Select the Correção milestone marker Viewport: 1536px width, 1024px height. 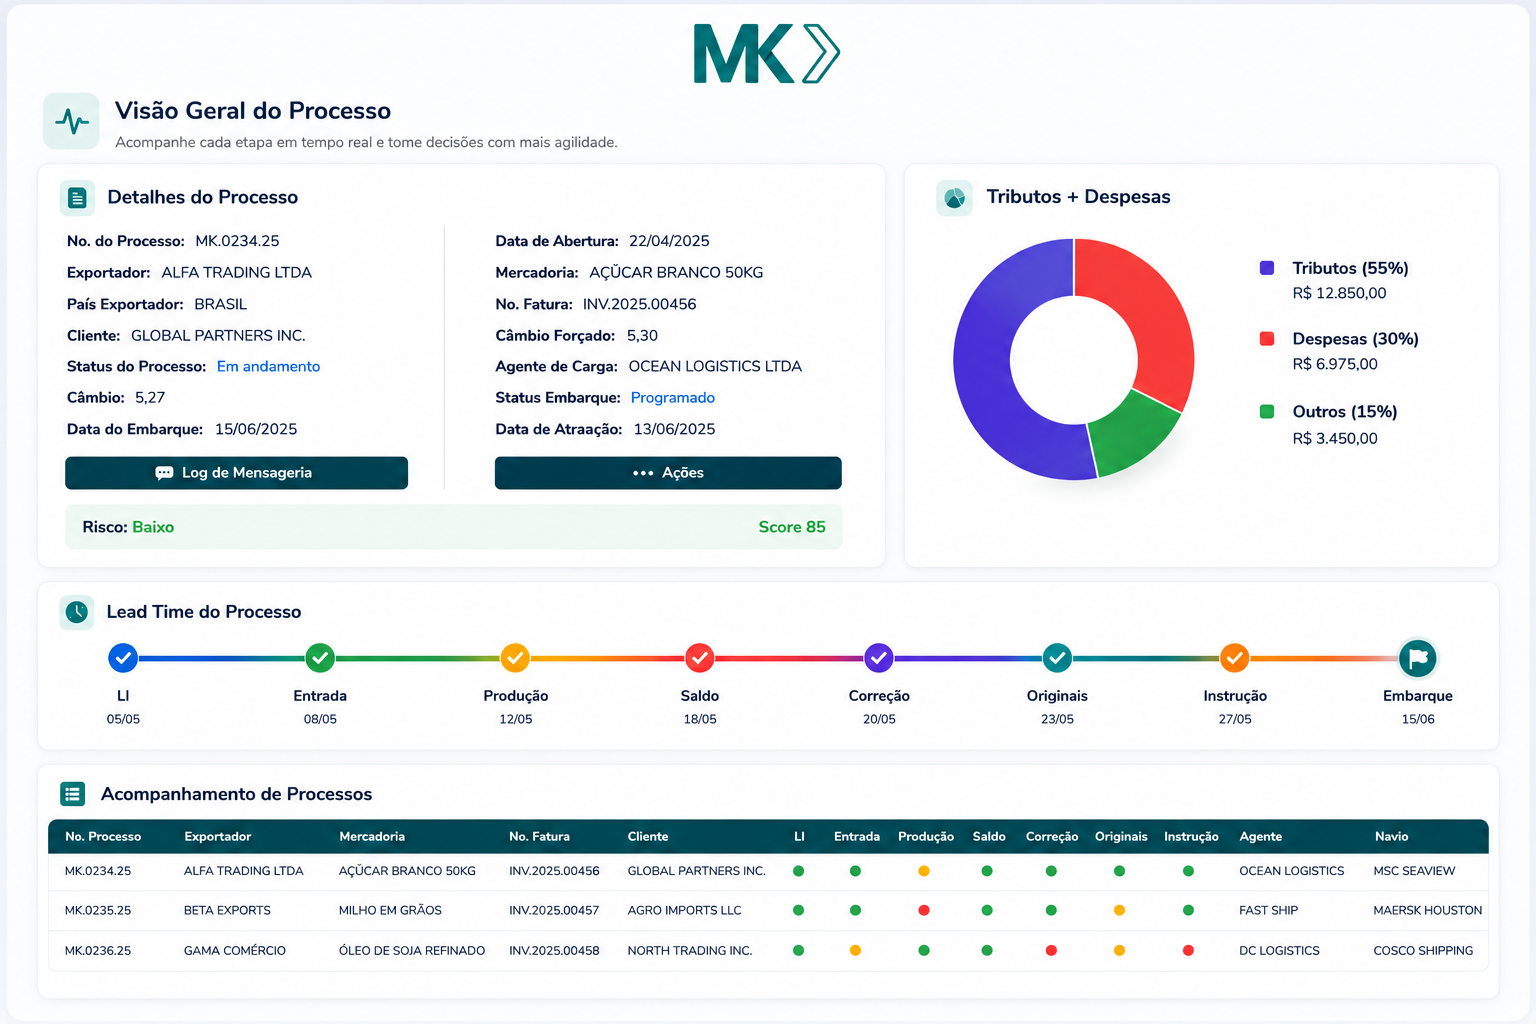click(x=879, y=658)
